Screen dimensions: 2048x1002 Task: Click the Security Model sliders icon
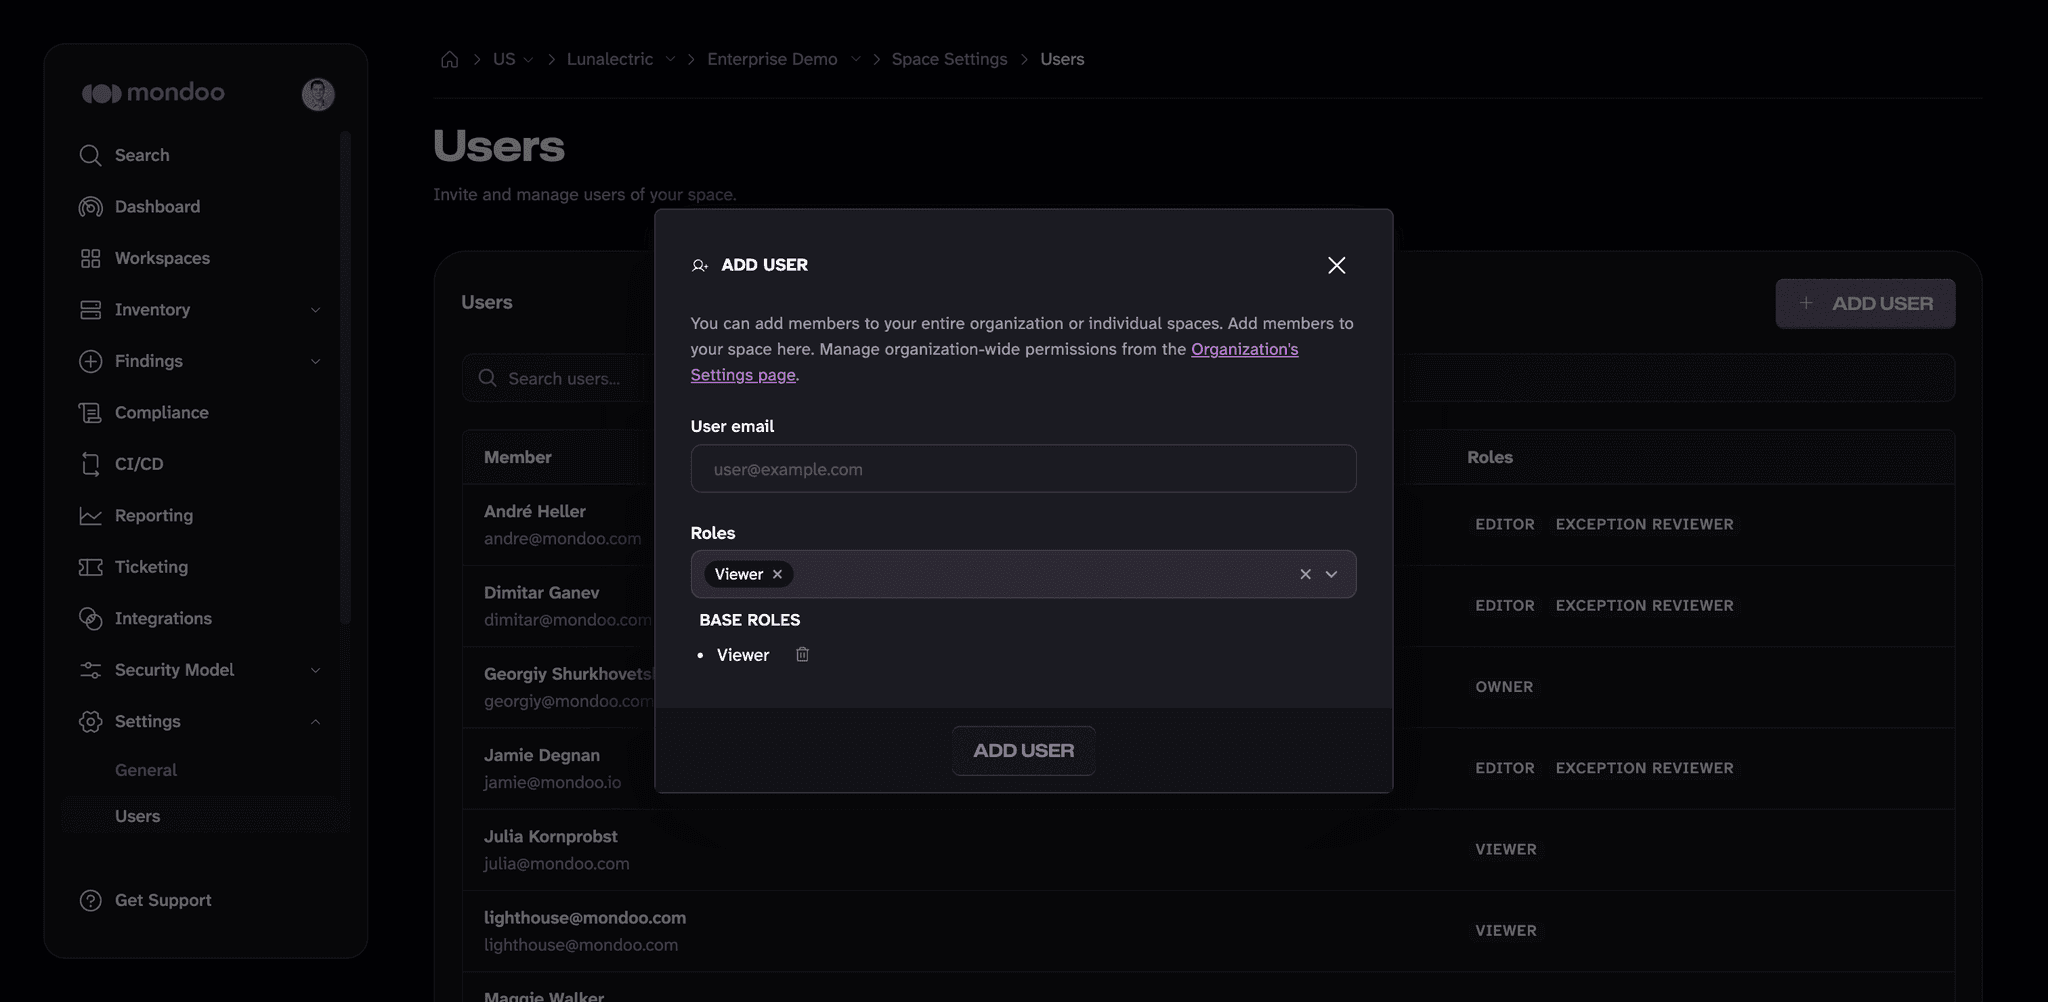tap(91, 670)
